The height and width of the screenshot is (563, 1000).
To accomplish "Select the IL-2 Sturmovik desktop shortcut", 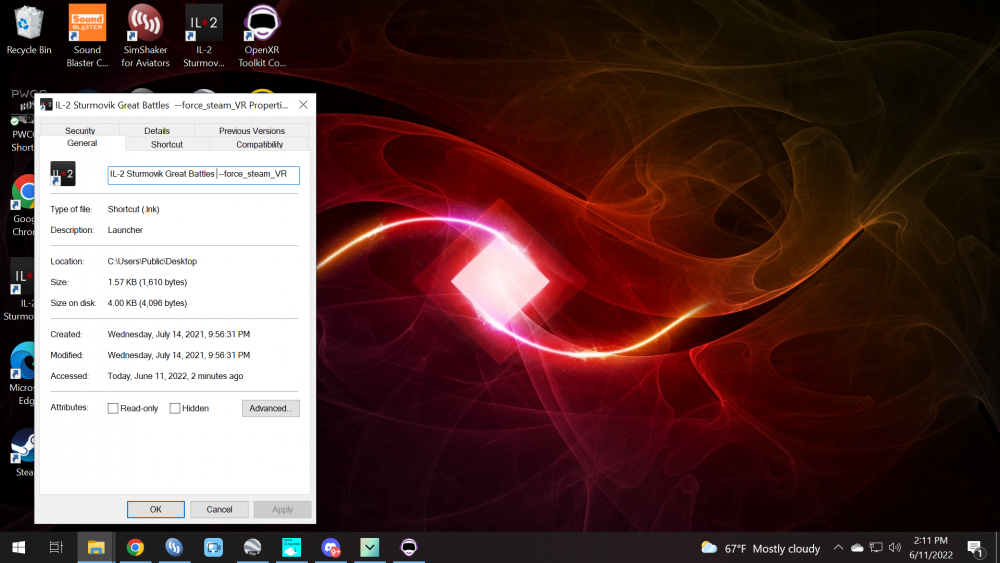I will pyautogui.click(x=203, y=24).
